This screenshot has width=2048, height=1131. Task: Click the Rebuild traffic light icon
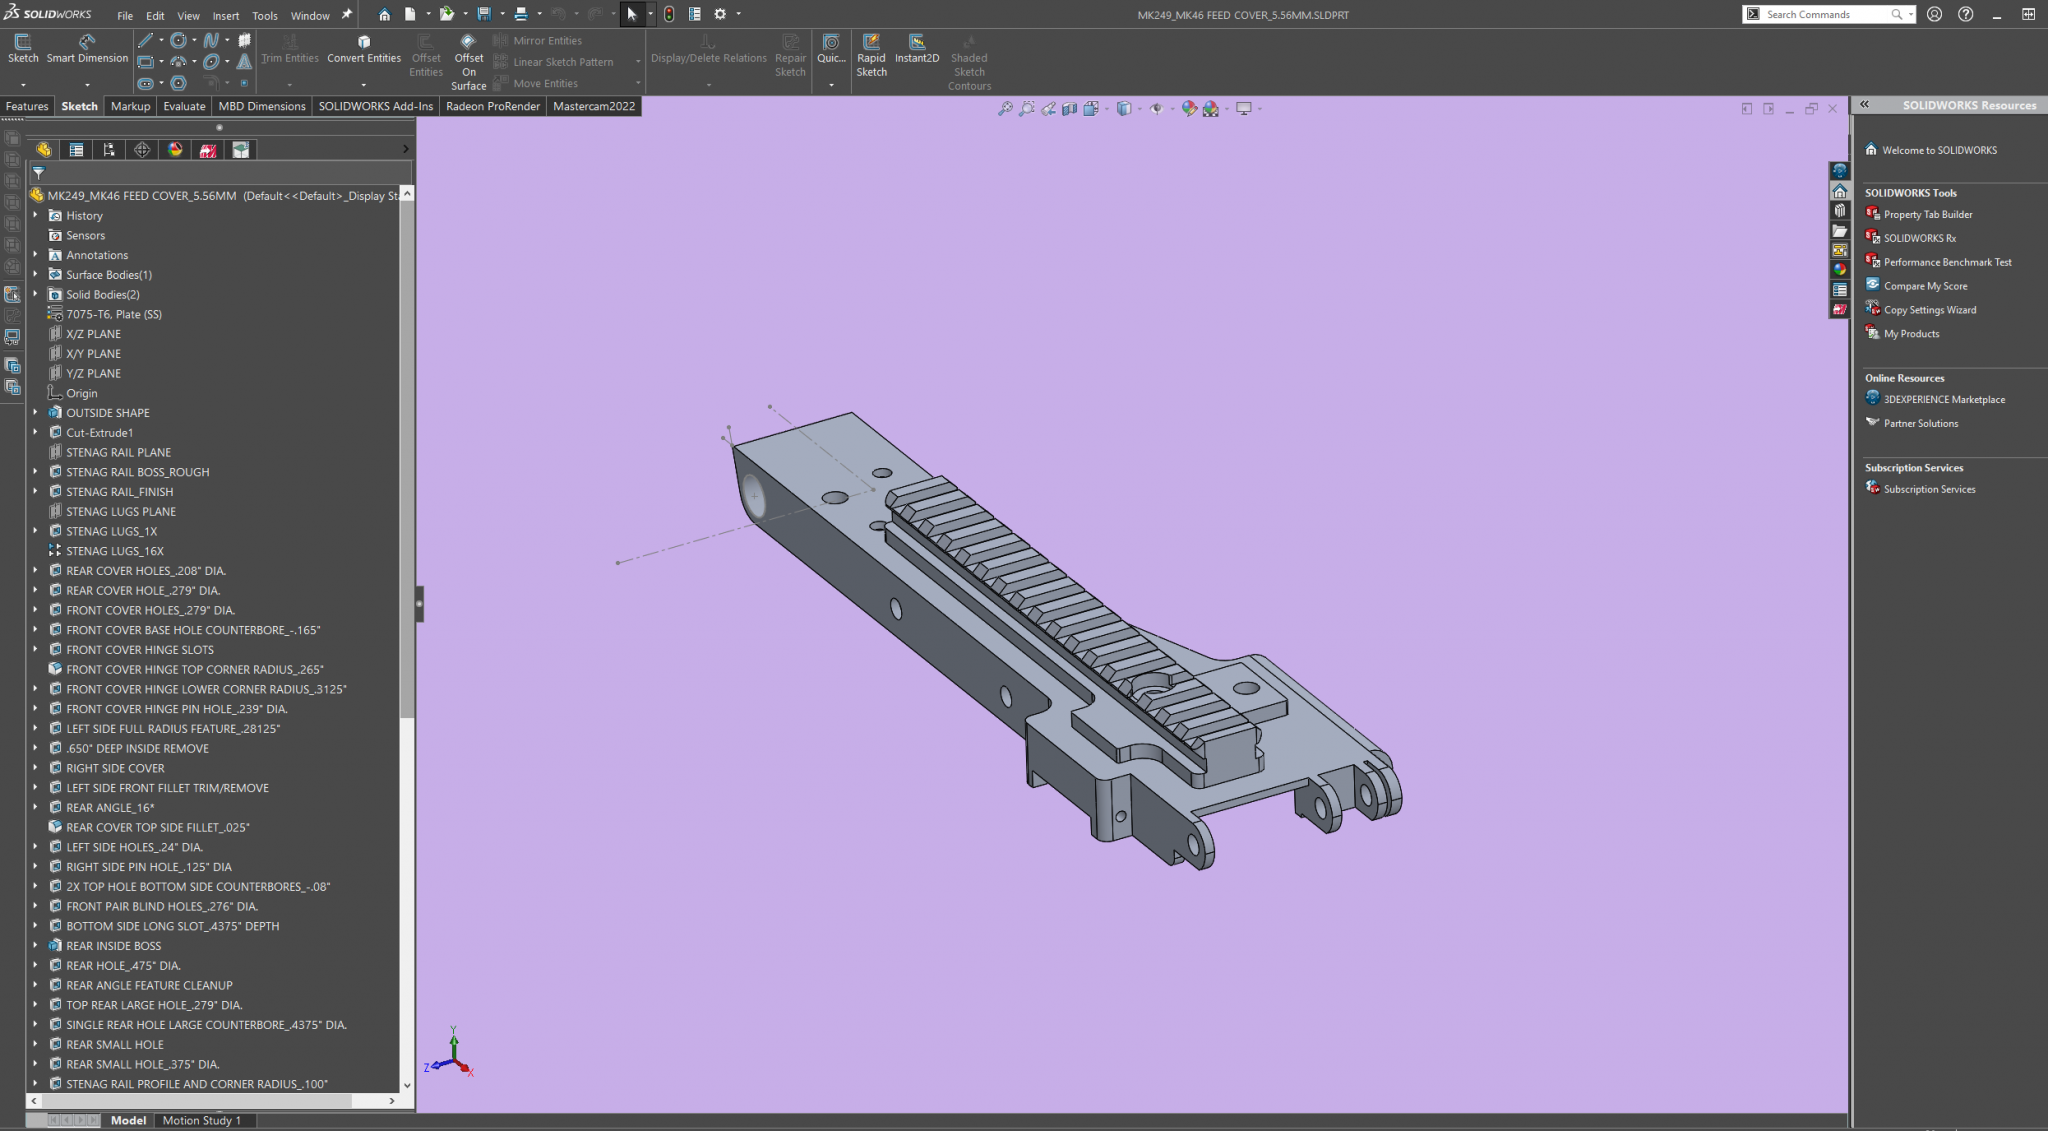pos(669,14)
